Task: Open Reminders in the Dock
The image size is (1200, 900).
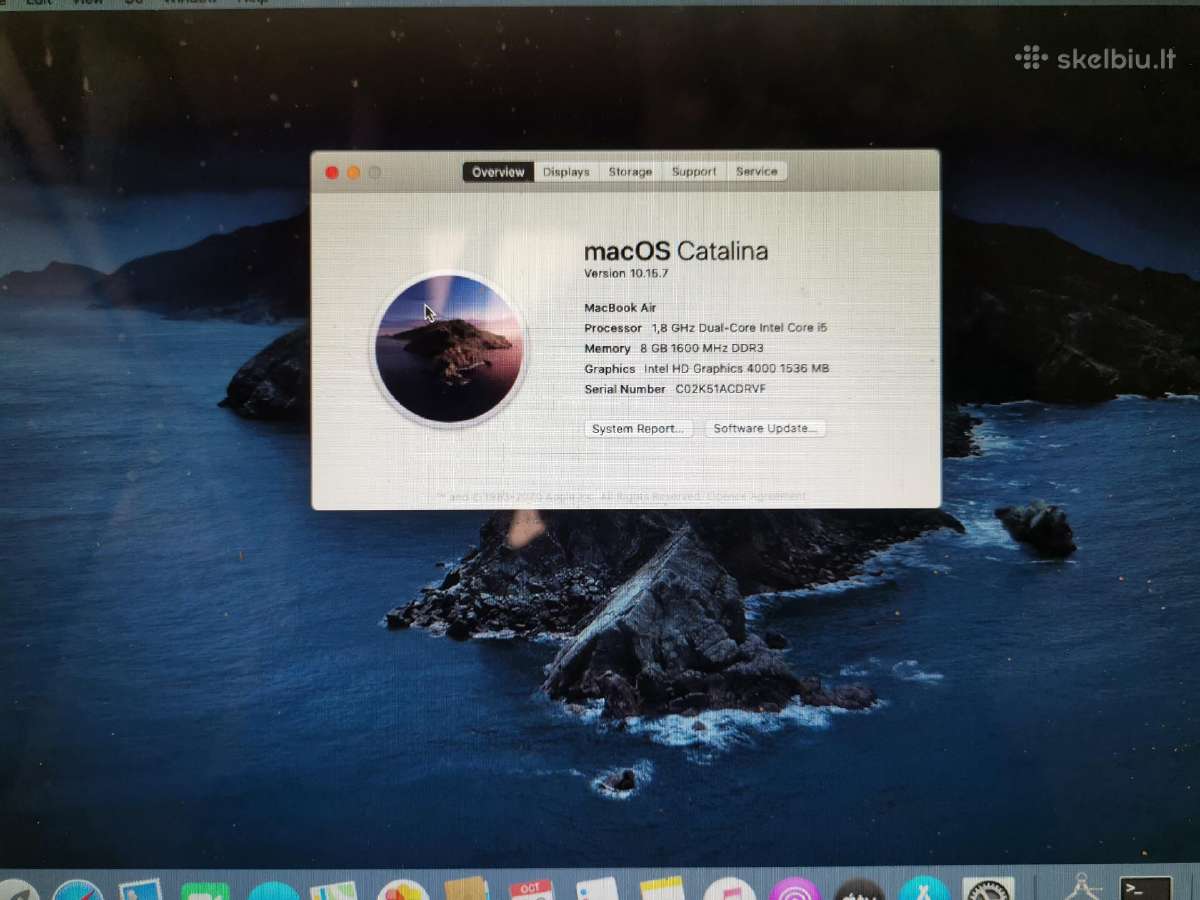Action: pyautogui.click(x=598, y=889)
